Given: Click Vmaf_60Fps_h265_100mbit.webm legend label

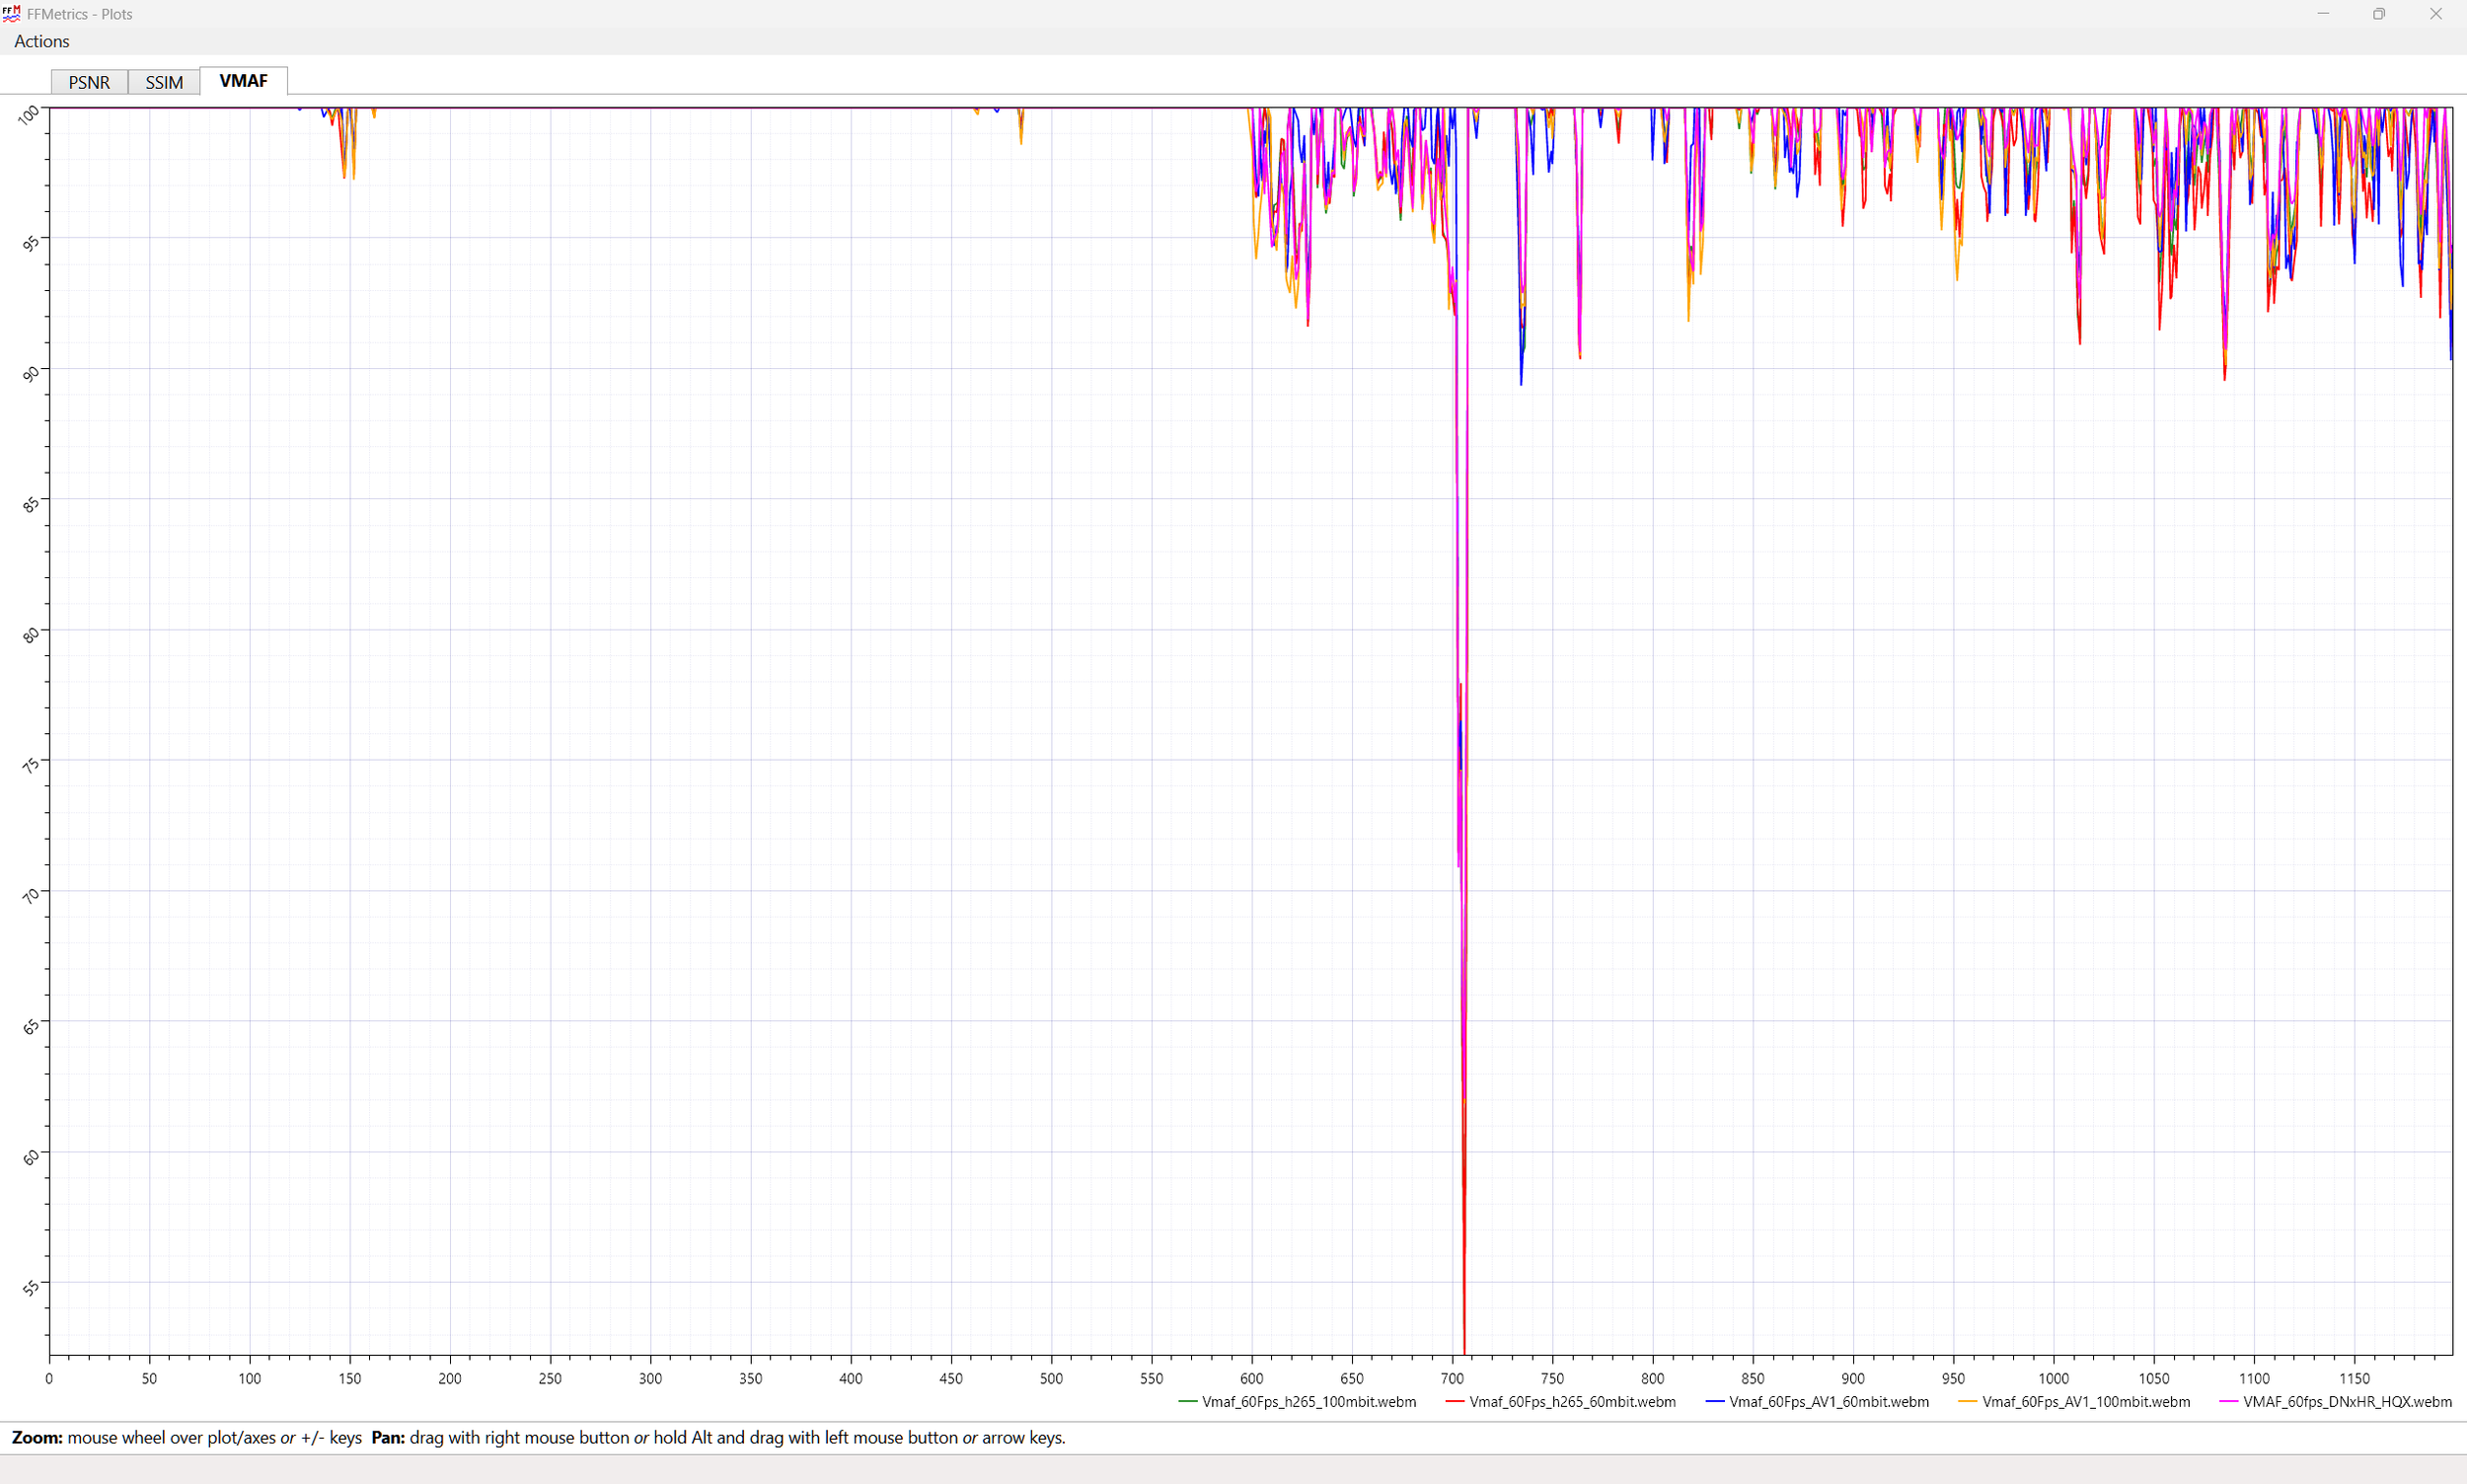Looking at the screenshot, I should pos(1309,1402).
